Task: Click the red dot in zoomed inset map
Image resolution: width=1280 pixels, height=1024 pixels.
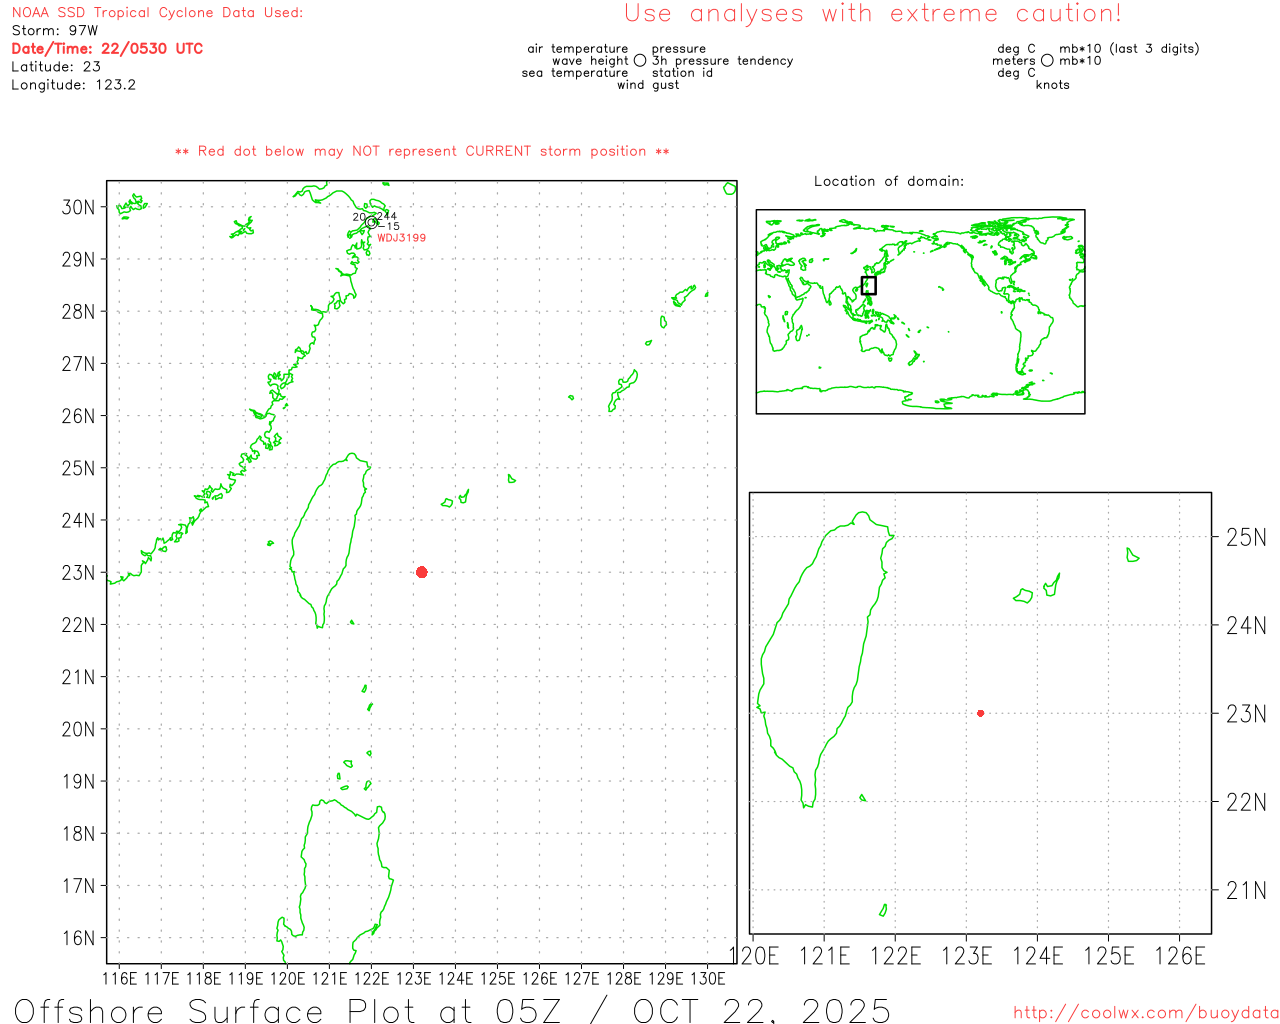Action: pos(980,713)
